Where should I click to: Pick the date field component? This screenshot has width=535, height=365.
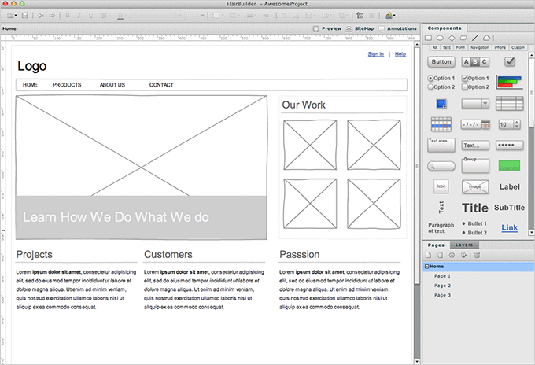point(475,125)
